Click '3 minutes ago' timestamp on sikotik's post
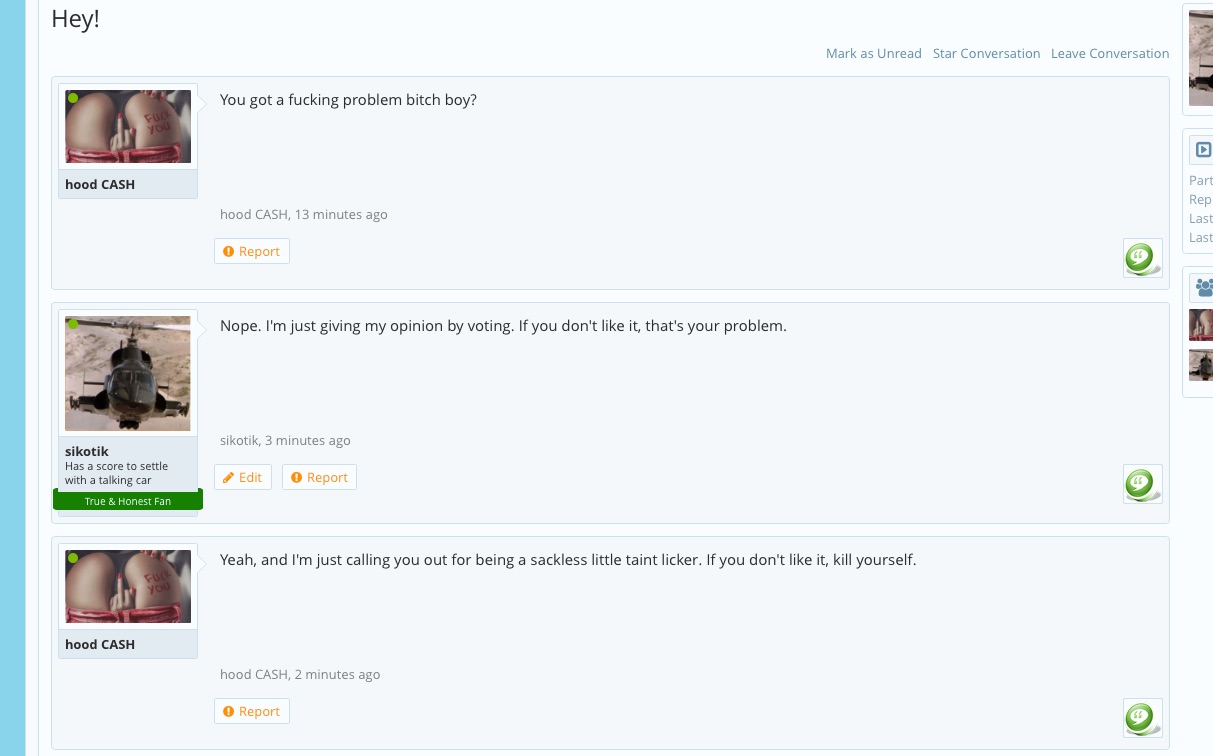Viewport: 1213px width, 756px height. click(308, 440)
